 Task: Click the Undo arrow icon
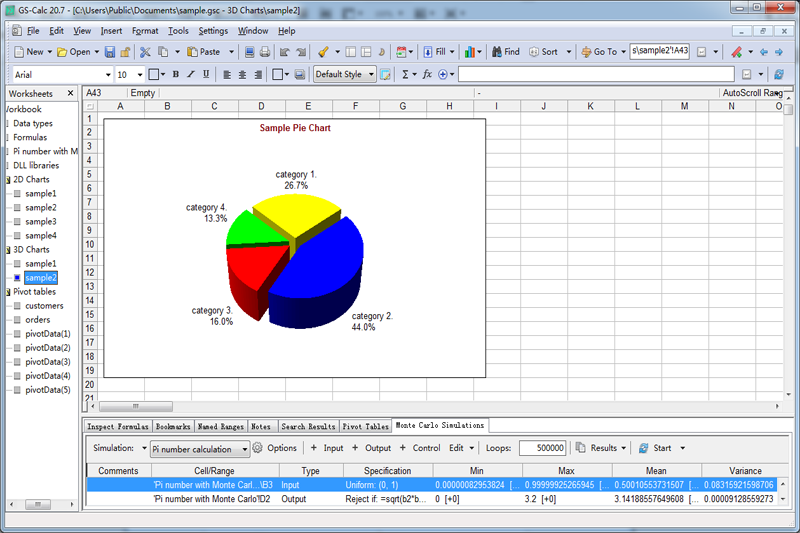pos(285,52)
